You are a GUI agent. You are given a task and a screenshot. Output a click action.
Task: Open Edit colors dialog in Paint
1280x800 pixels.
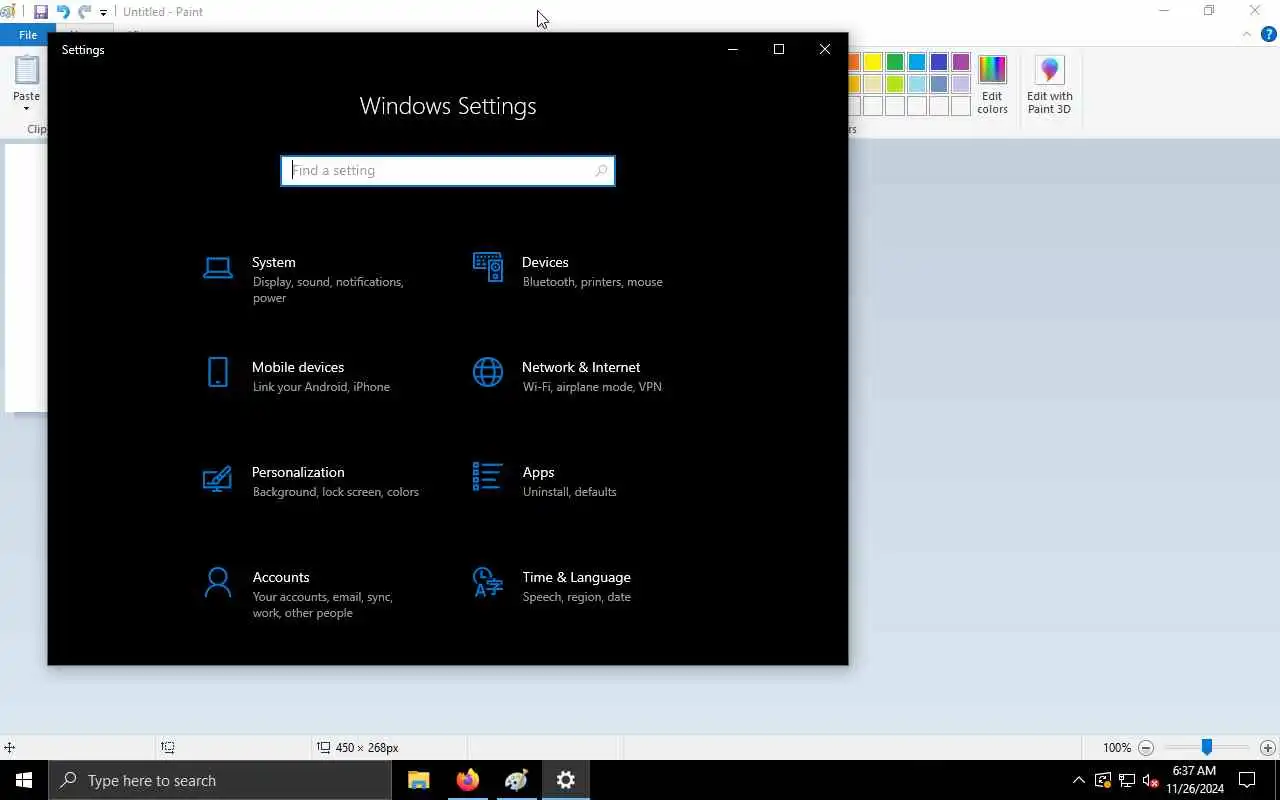point(992,85)
